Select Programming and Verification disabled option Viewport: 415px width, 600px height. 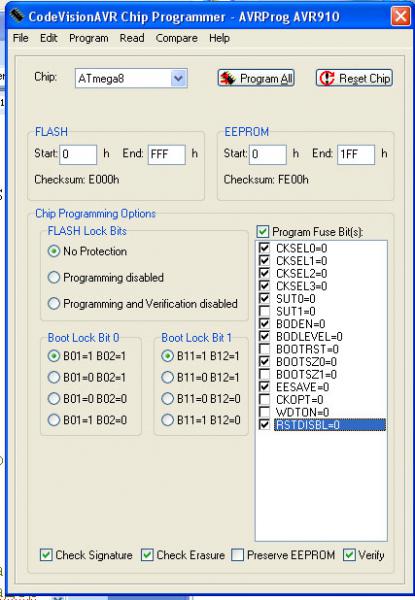[x=54, y=303]
